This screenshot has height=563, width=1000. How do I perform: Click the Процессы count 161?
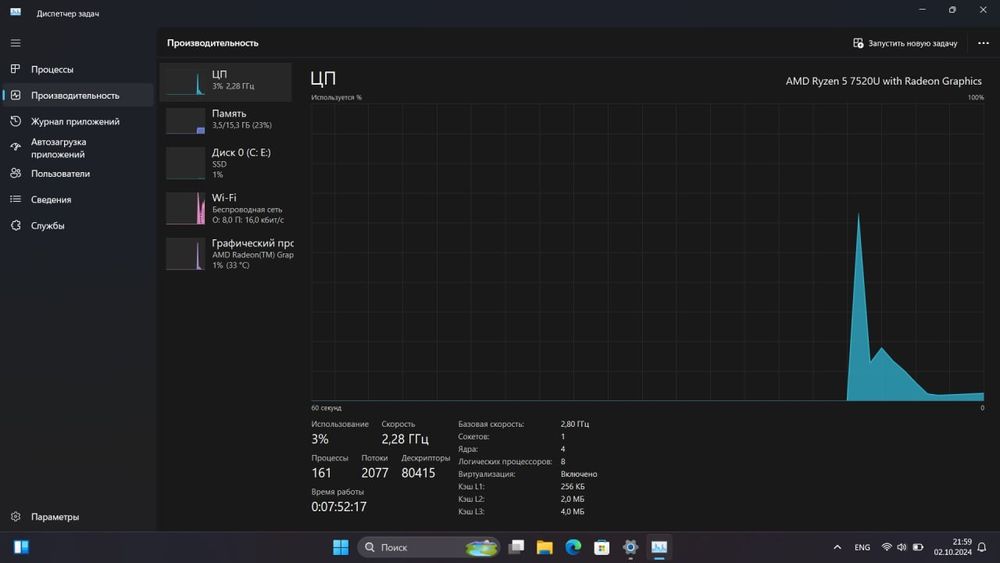pos(321,472)
